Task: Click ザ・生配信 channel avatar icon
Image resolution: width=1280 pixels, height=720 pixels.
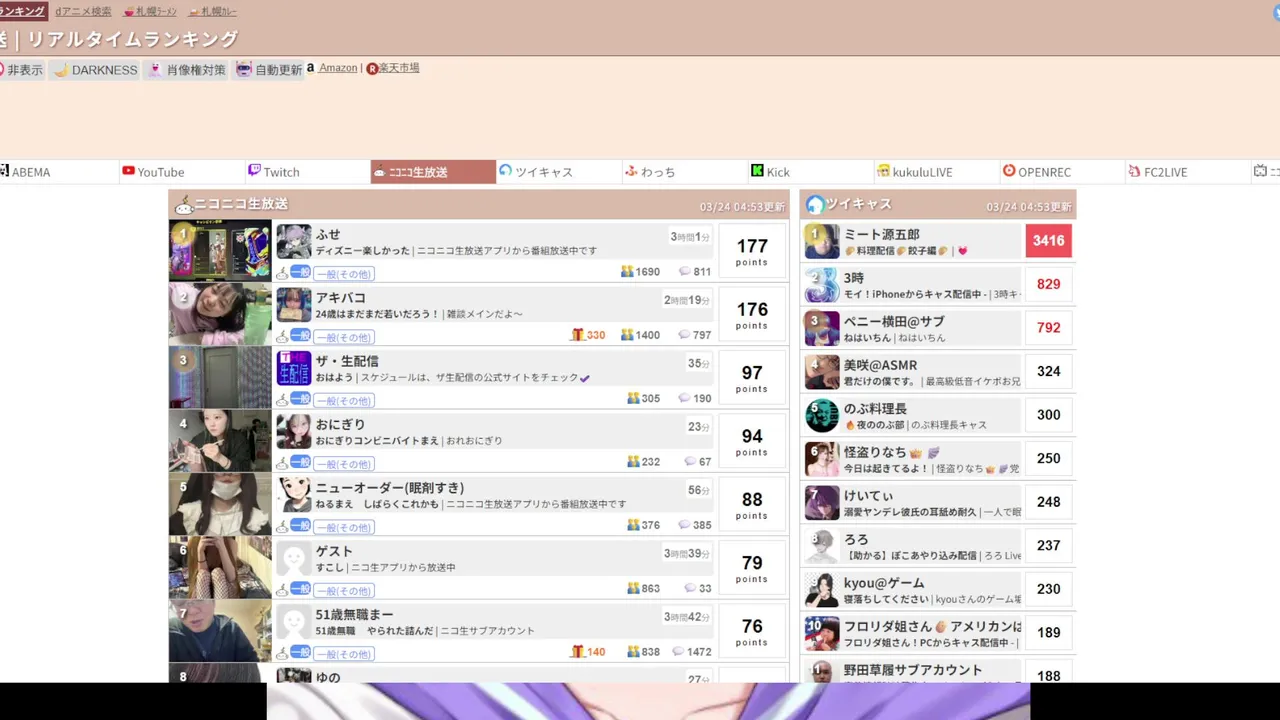Action: pyautogui.click(x=294, y=368)
